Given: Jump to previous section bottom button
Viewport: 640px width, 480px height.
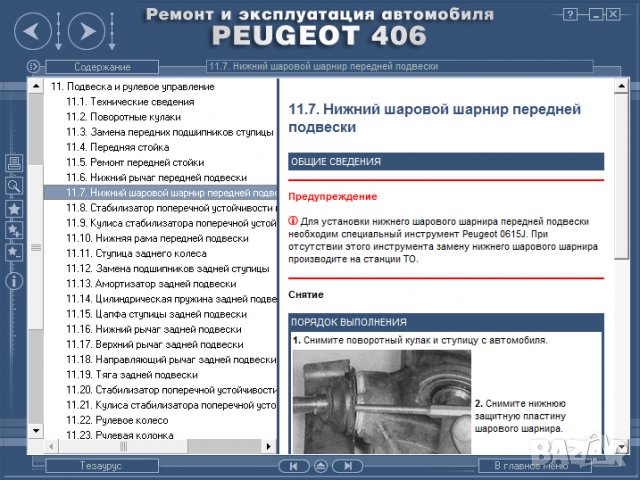Looking at the screenshot, I should point(293,466).
